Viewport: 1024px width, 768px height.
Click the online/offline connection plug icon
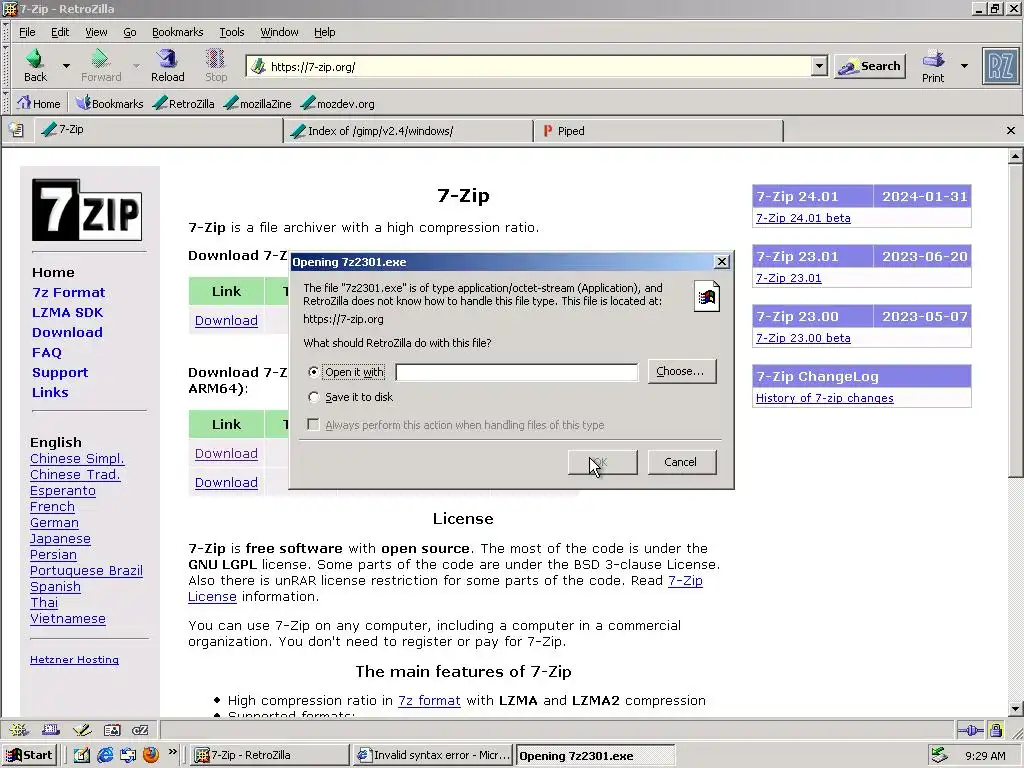[x=970, y=730]
